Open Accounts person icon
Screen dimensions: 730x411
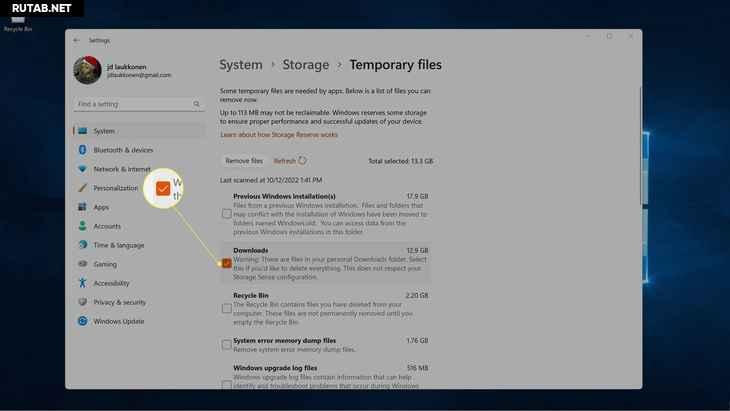coord(83,226)
